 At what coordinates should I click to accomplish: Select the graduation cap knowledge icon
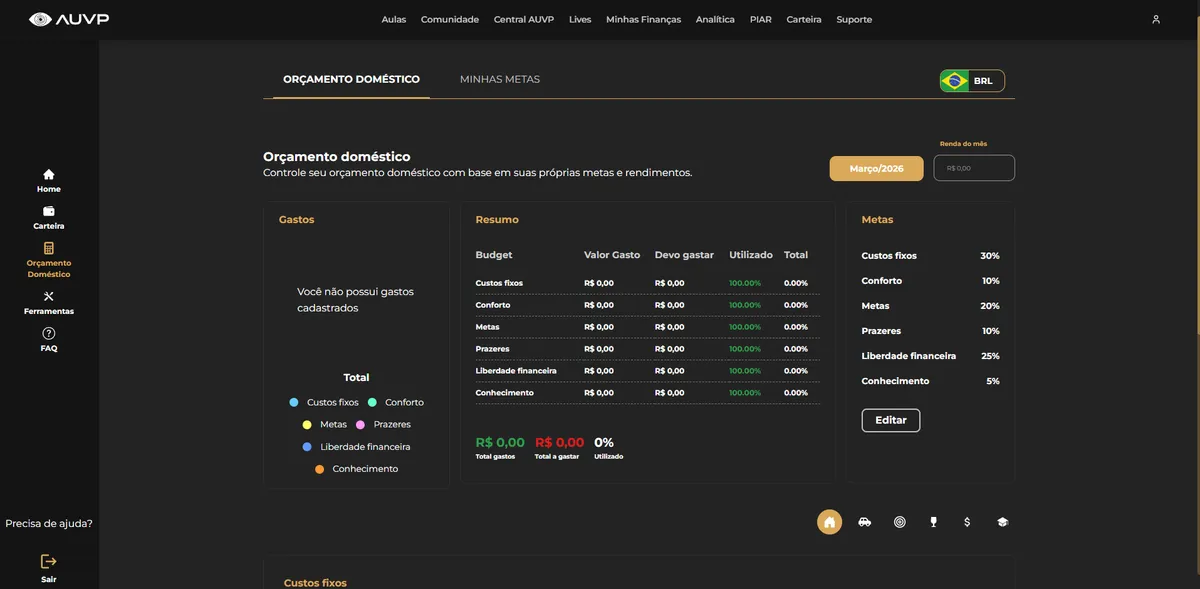point(1002,522)
